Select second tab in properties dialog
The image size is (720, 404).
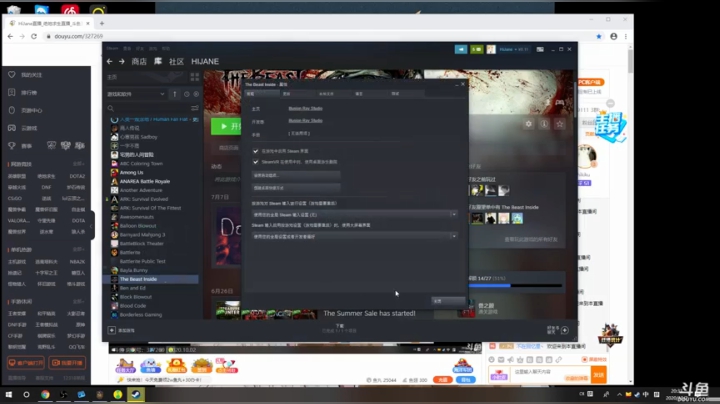(x=297, y=94)
